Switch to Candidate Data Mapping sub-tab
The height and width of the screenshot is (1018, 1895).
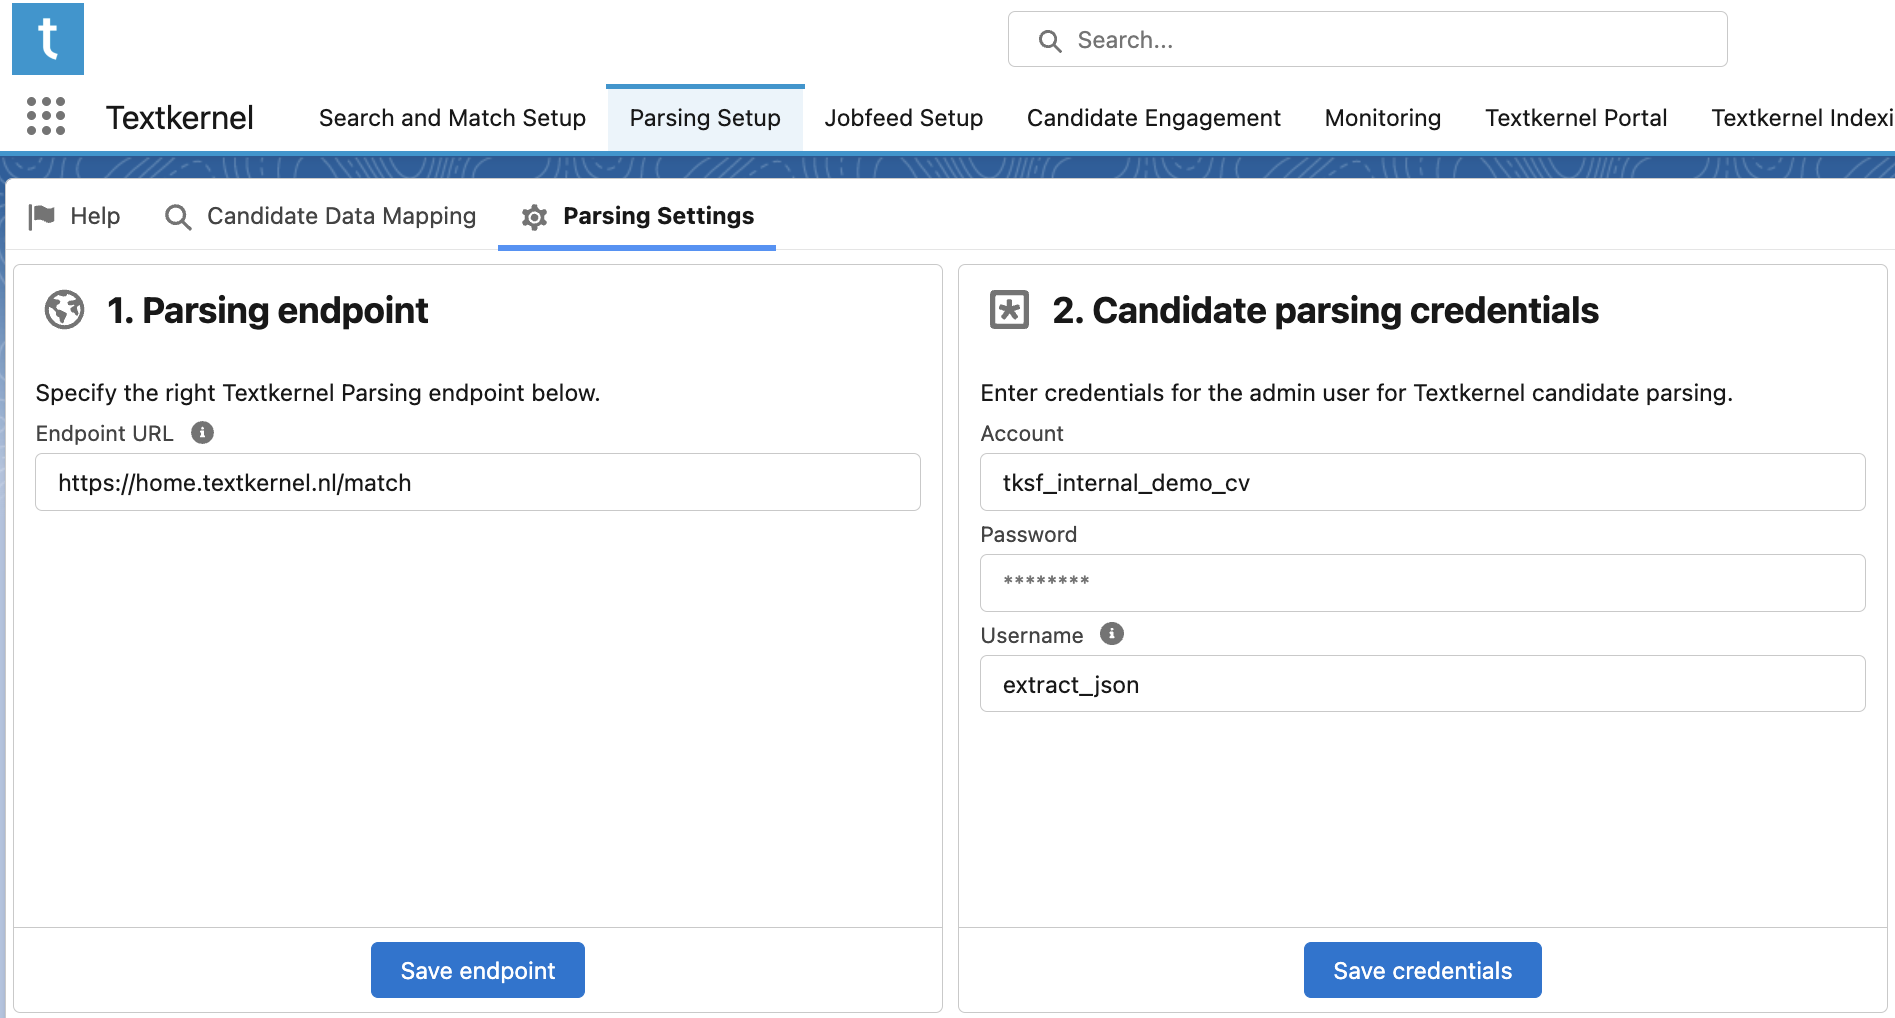(x=320, y=216)
